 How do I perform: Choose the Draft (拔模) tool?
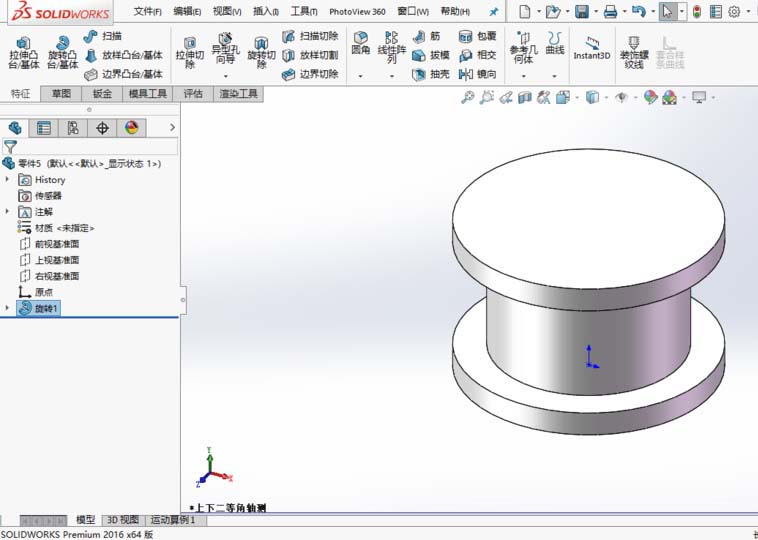pos(431,55)
